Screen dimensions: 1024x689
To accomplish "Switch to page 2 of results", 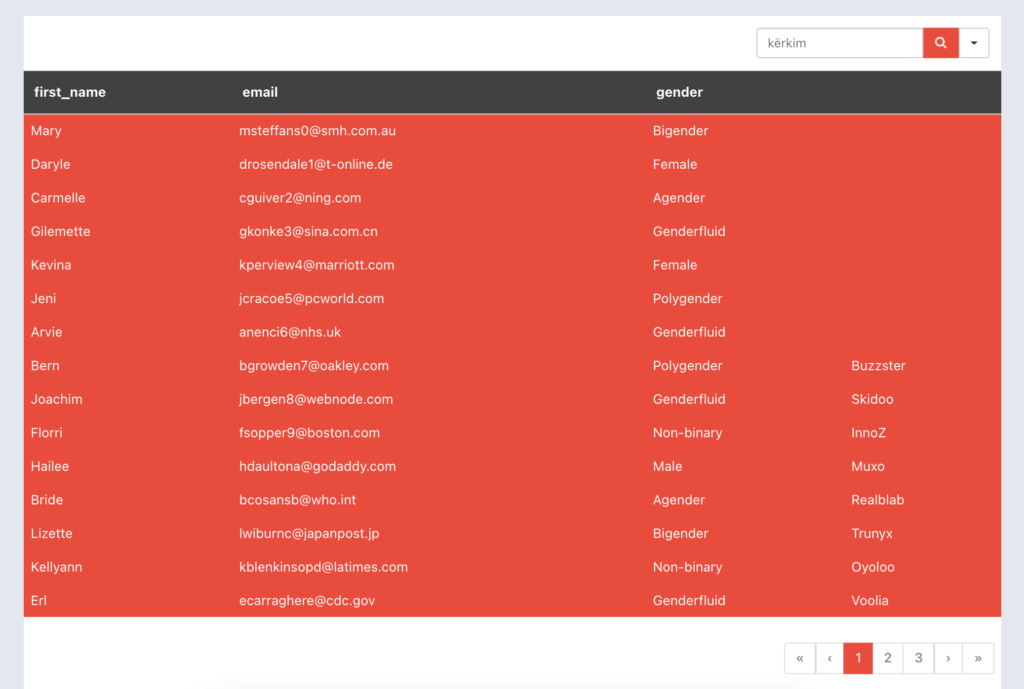I will [x=888, y=658].
